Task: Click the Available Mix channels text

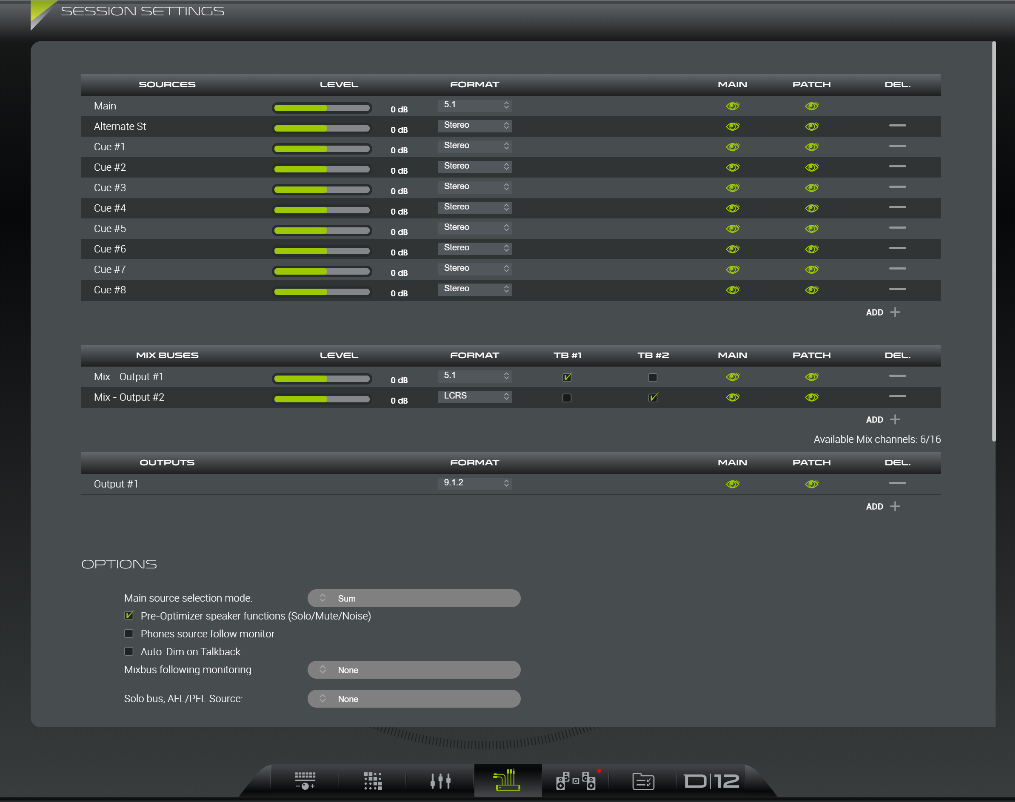Action: [x=877, y=440]
